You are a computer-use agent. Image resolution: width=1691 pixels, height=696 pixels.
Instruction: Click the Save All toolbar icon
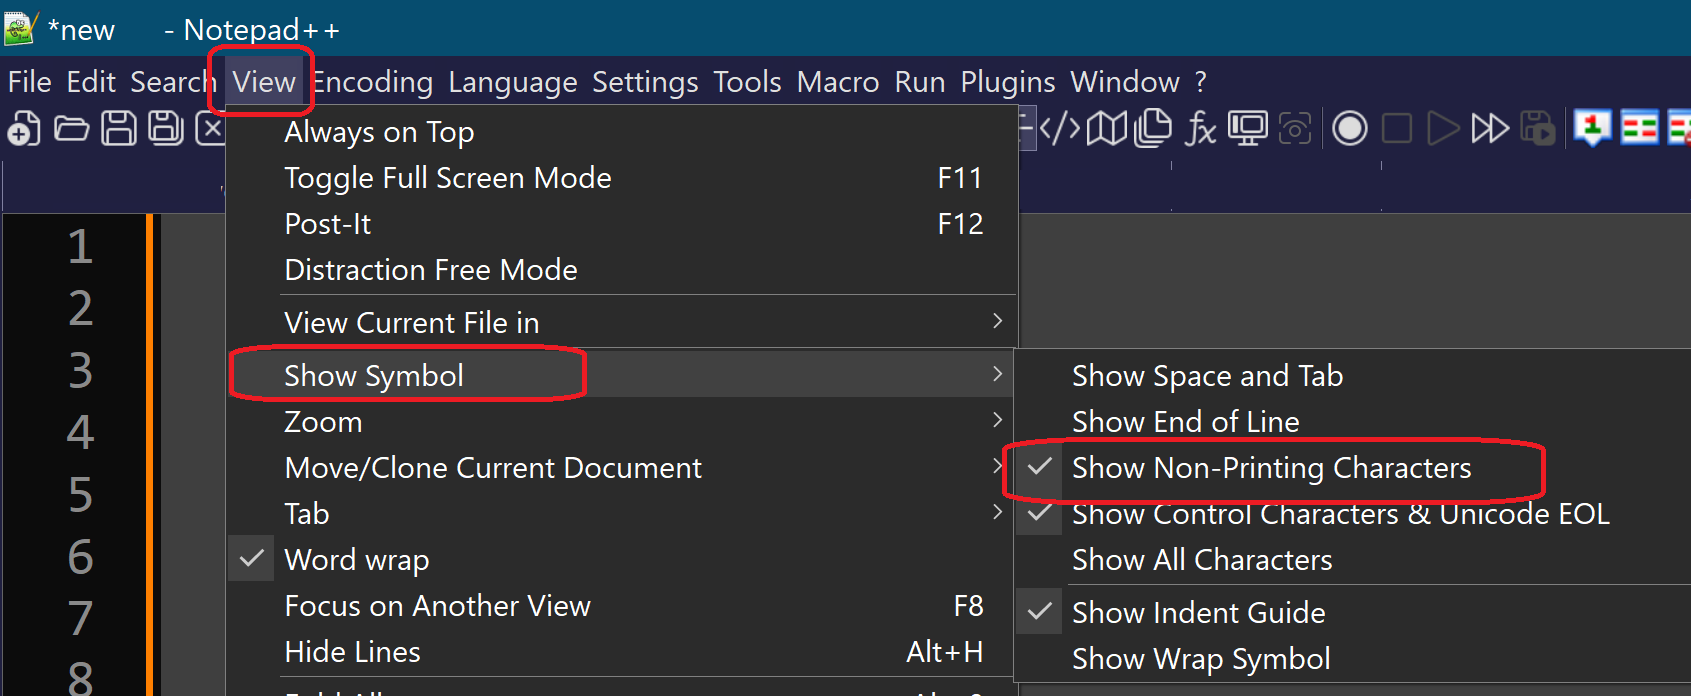click(x=166, y=129)
